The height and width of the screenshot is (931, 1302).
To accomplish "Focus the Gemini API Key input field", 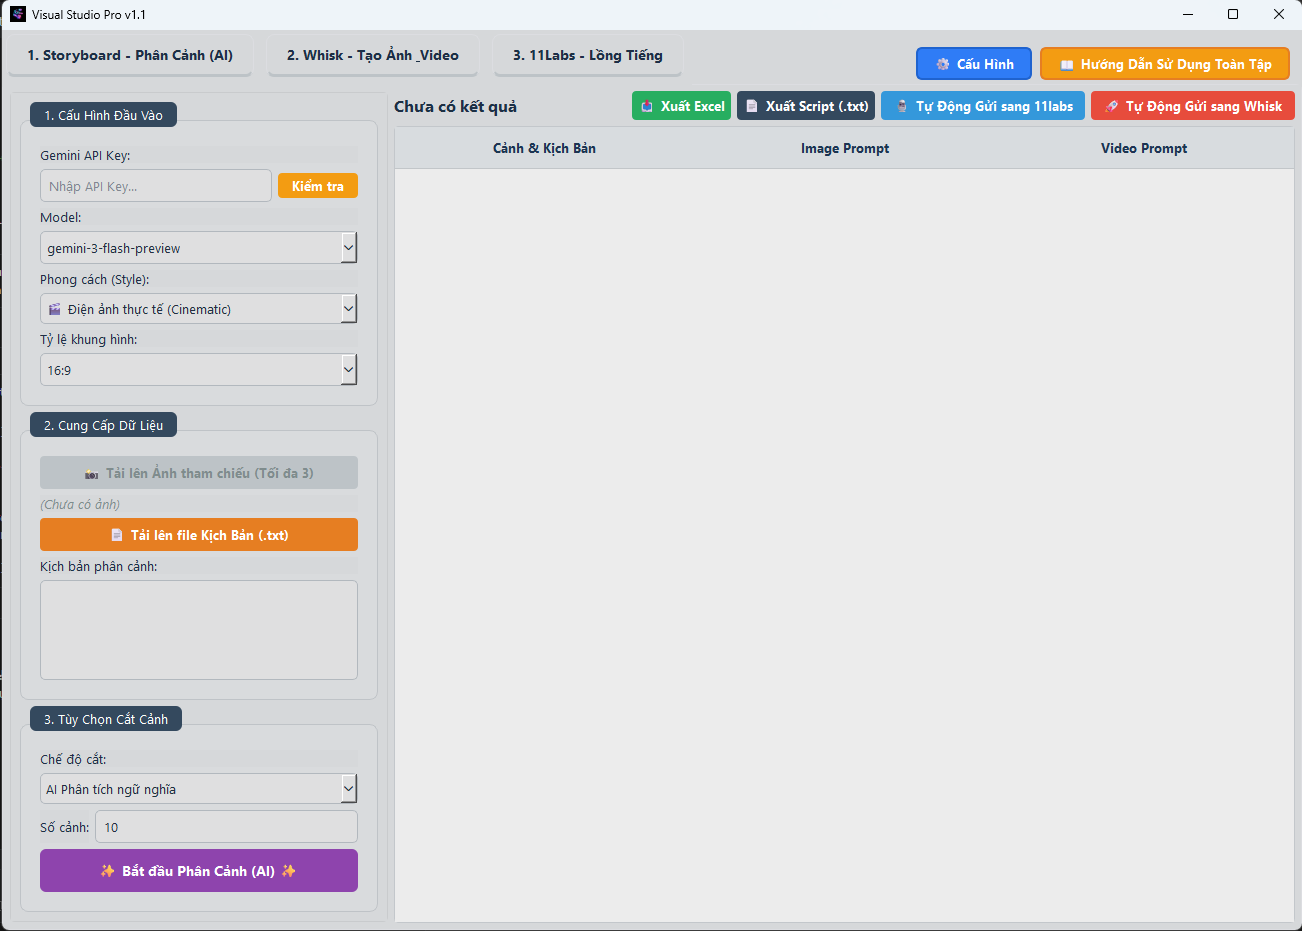I will pos(156,186).
